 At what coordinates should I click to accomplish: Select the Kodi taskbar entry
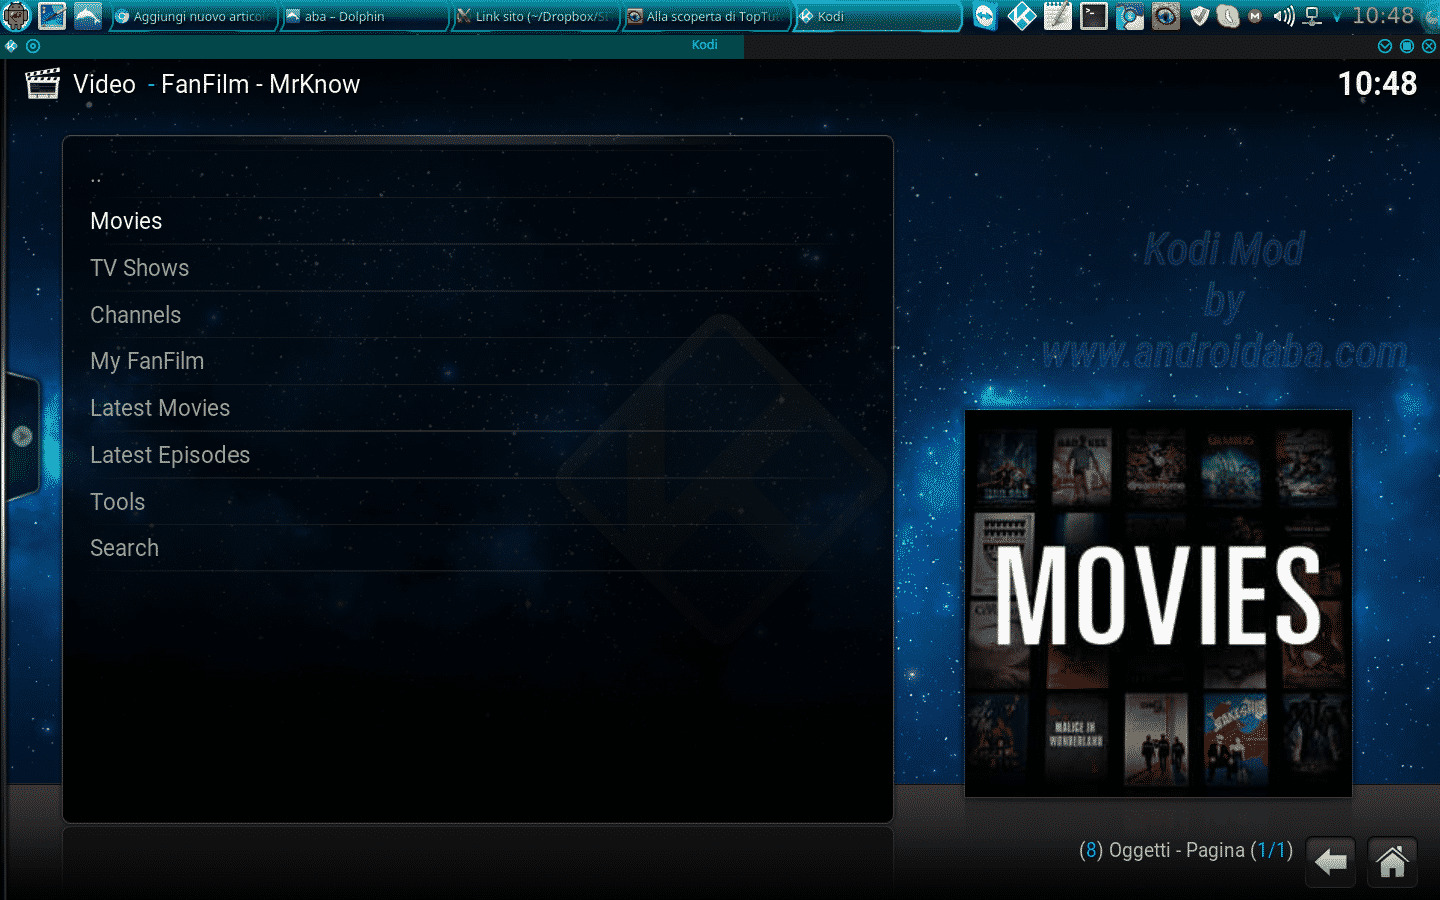coord(878,16)
